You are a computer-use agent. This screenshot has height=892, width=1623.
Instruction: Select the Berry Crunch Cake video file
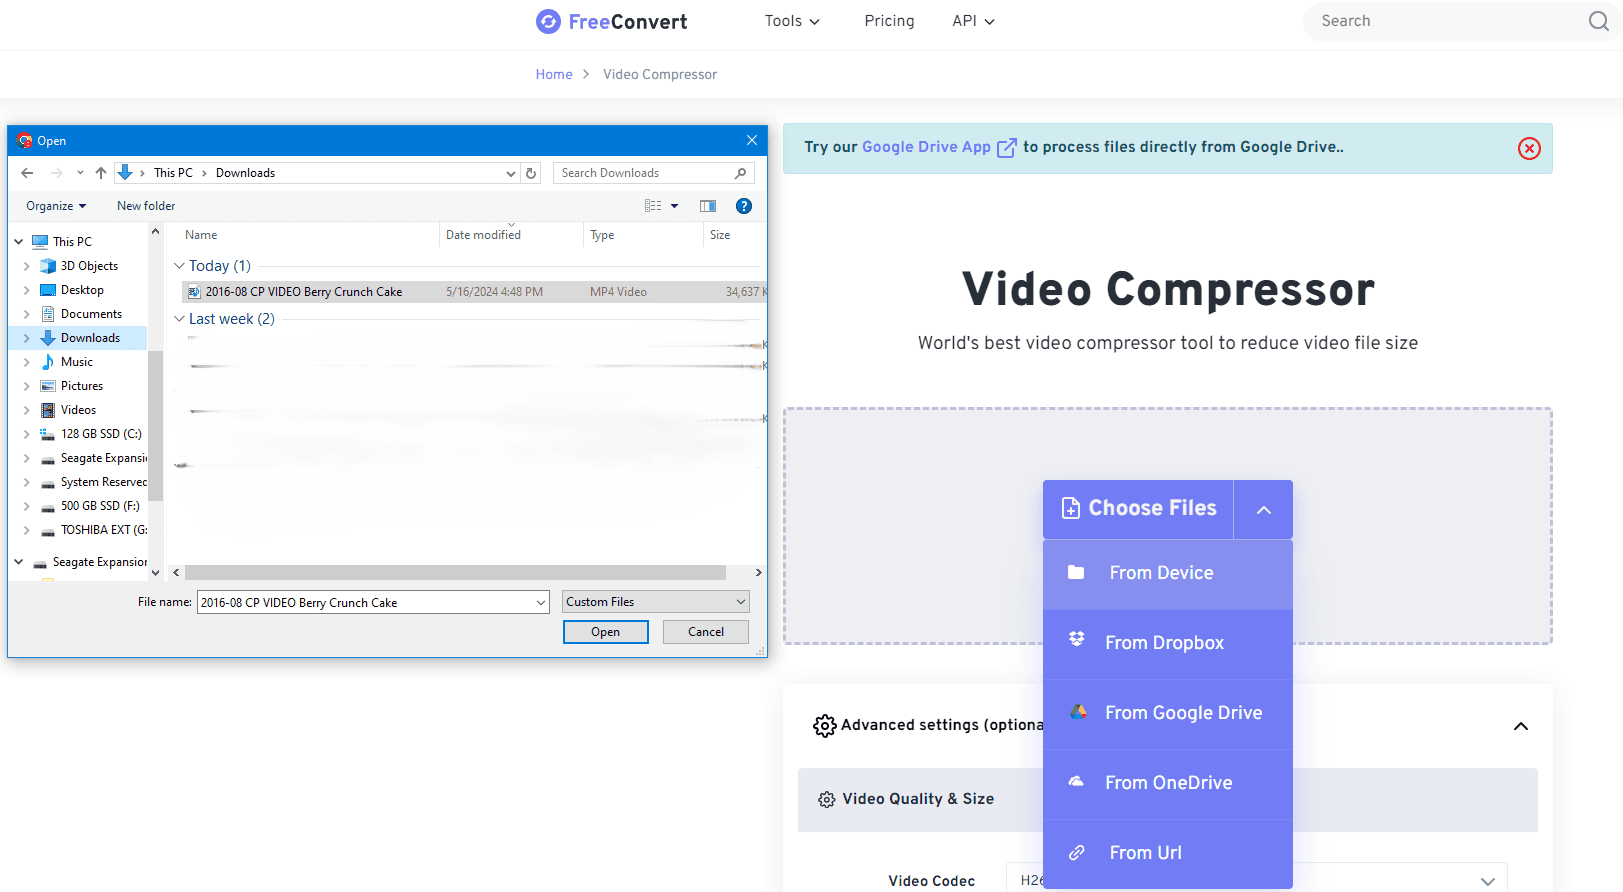304,292
